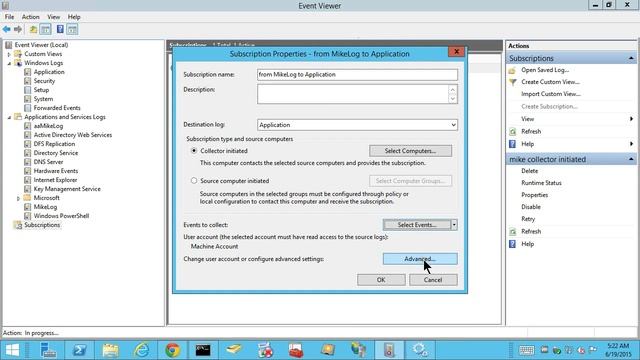The height and width of the screenshot is (360, 640).
Task: Select the Security log in the tree
Action: coord(44,81)
